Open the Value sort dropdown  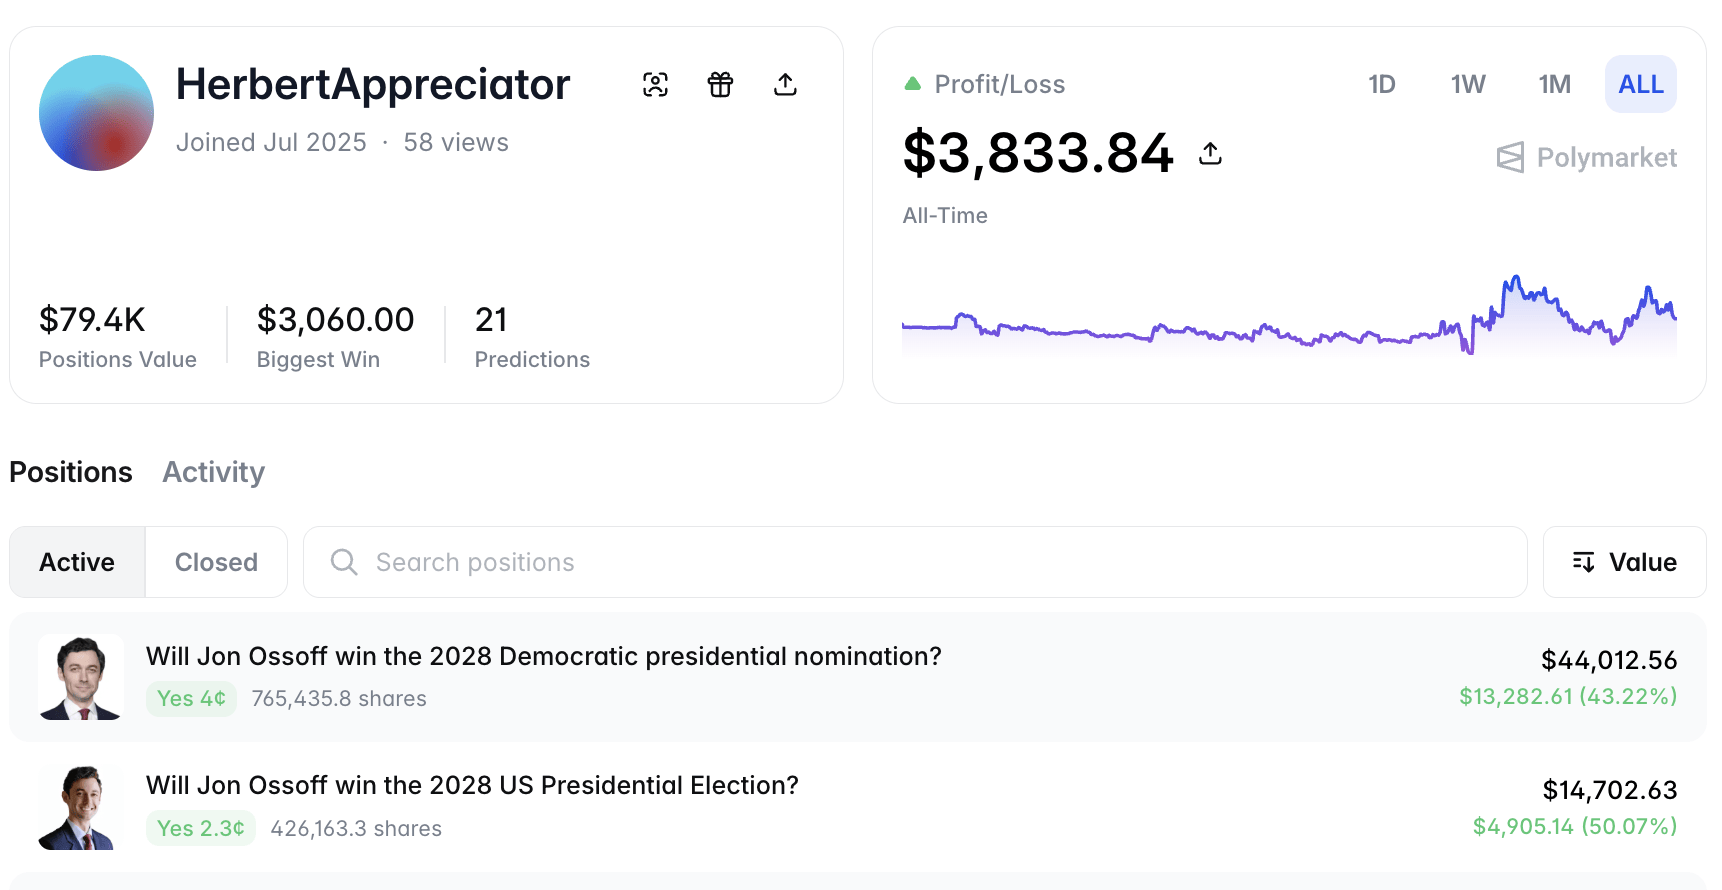coord(1624,562)
